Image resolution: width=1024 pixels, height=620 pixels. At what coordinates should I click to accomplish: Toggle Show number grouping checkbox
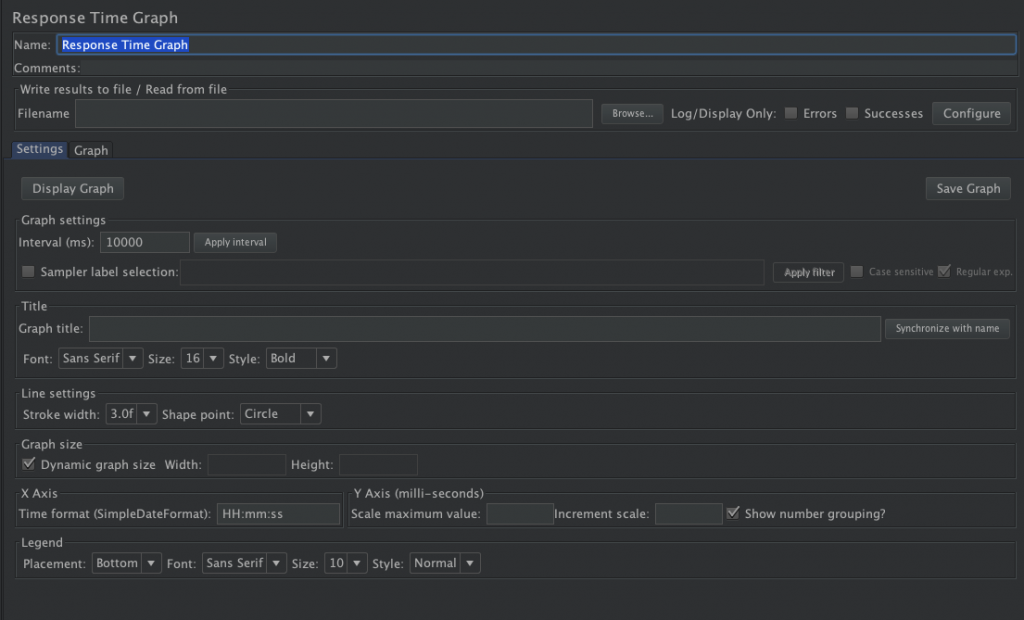click(733, 514)
